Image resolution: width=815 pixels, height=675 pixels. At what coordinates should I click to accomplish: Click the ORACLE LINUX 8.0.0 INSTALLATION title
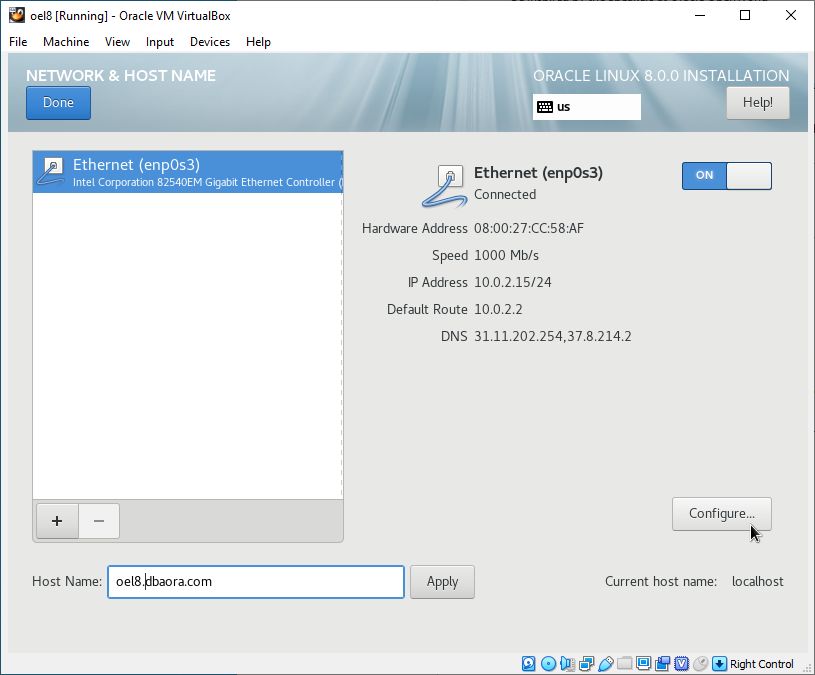[x=661, y=75]
